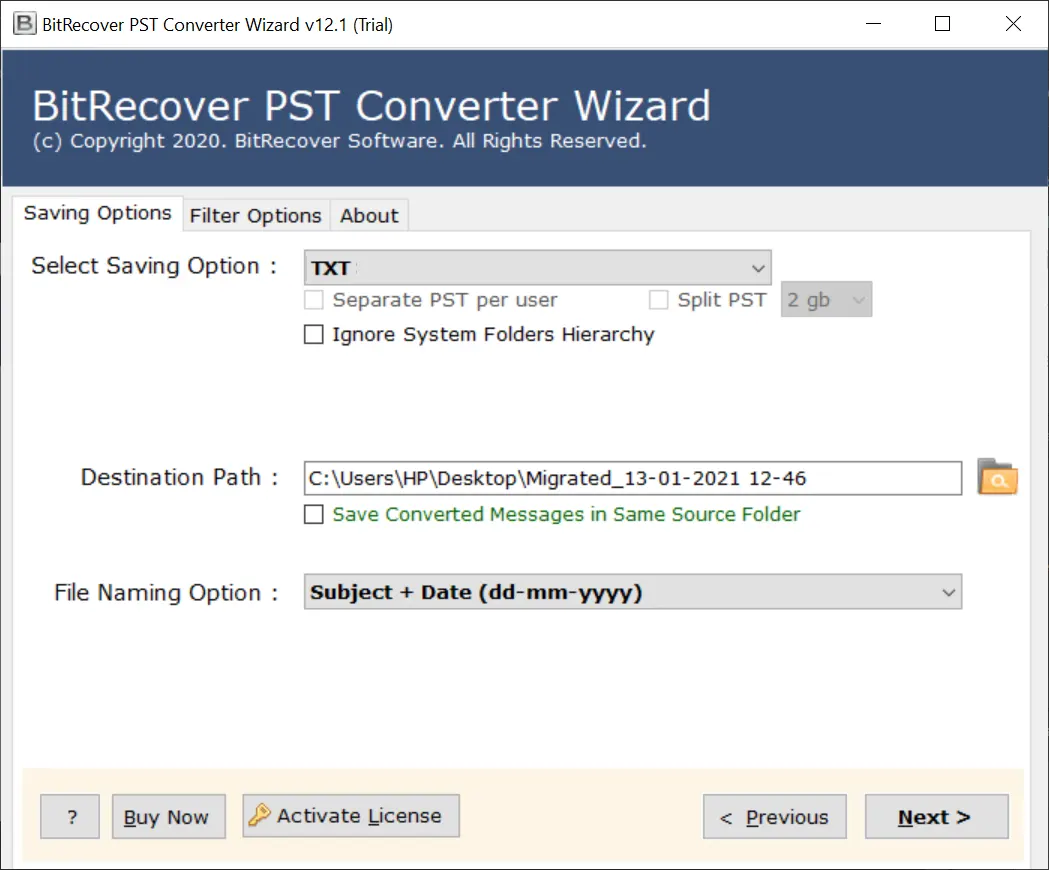Expand the File Naming Option dropdown

pos(632,592)
